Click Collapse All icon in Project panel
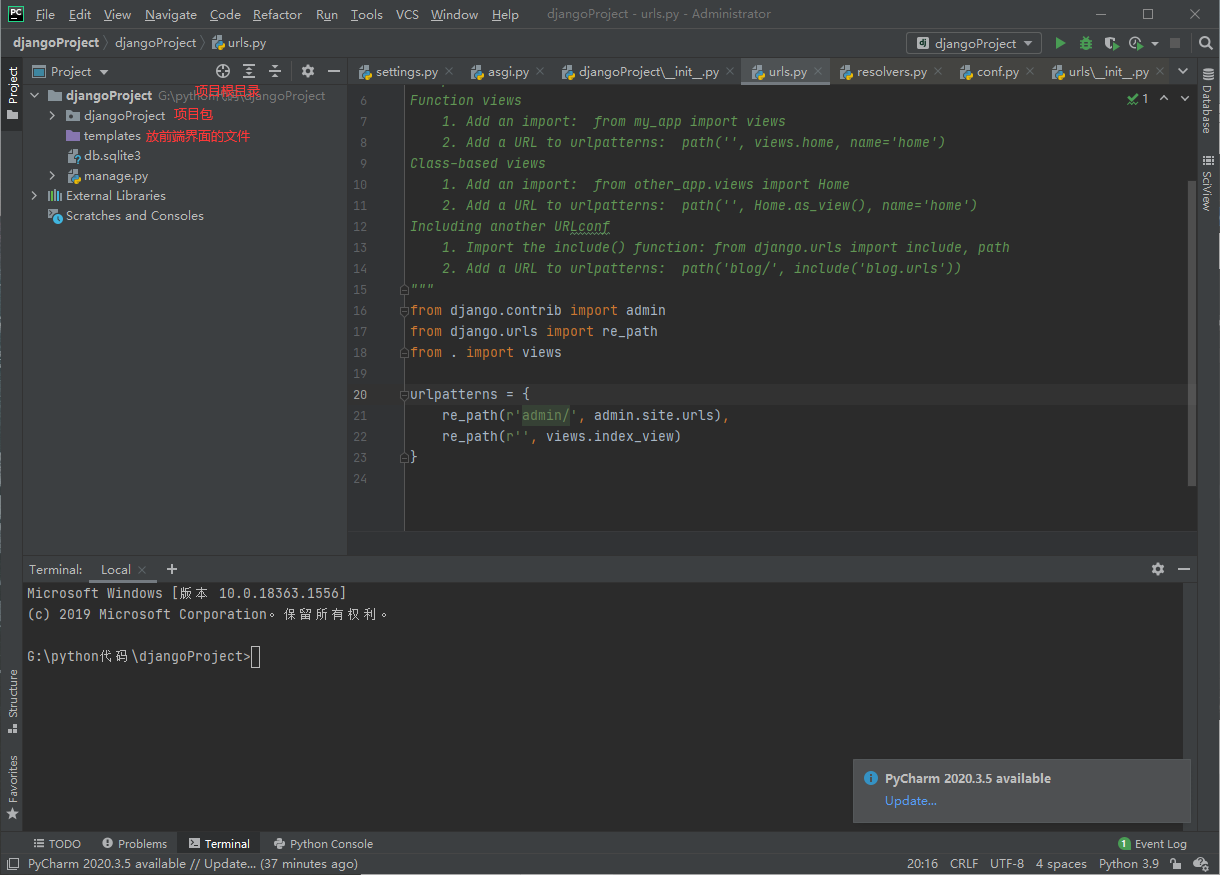Viewport: 1220px width, 875px height. [275, 71]
